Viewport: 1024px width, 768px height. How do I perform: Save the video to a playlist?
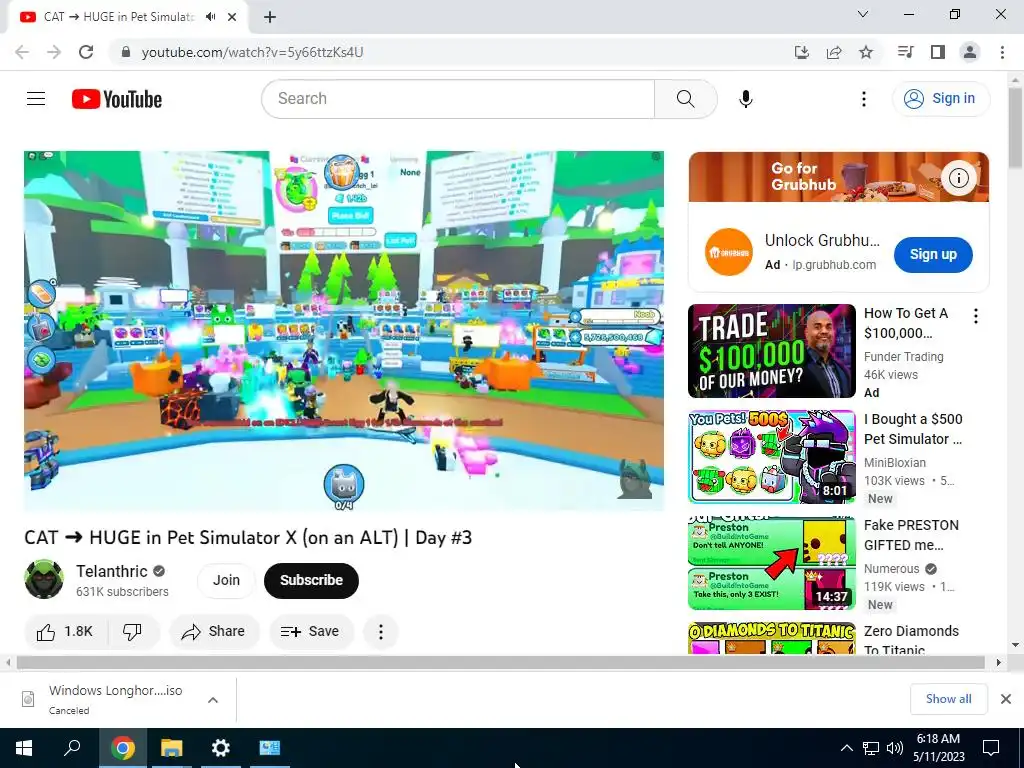tap(311, 632)
